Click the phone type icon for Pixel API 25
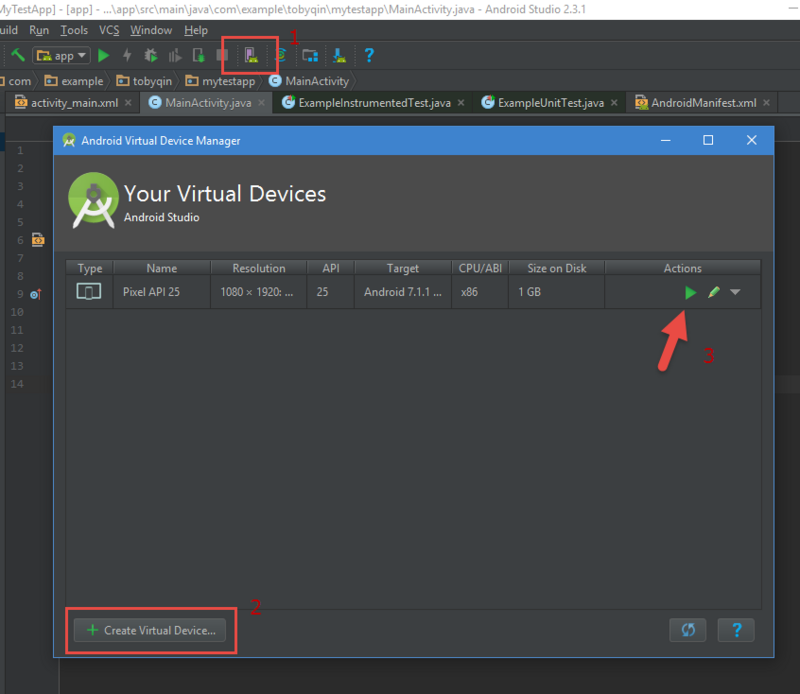 [89, 292]
